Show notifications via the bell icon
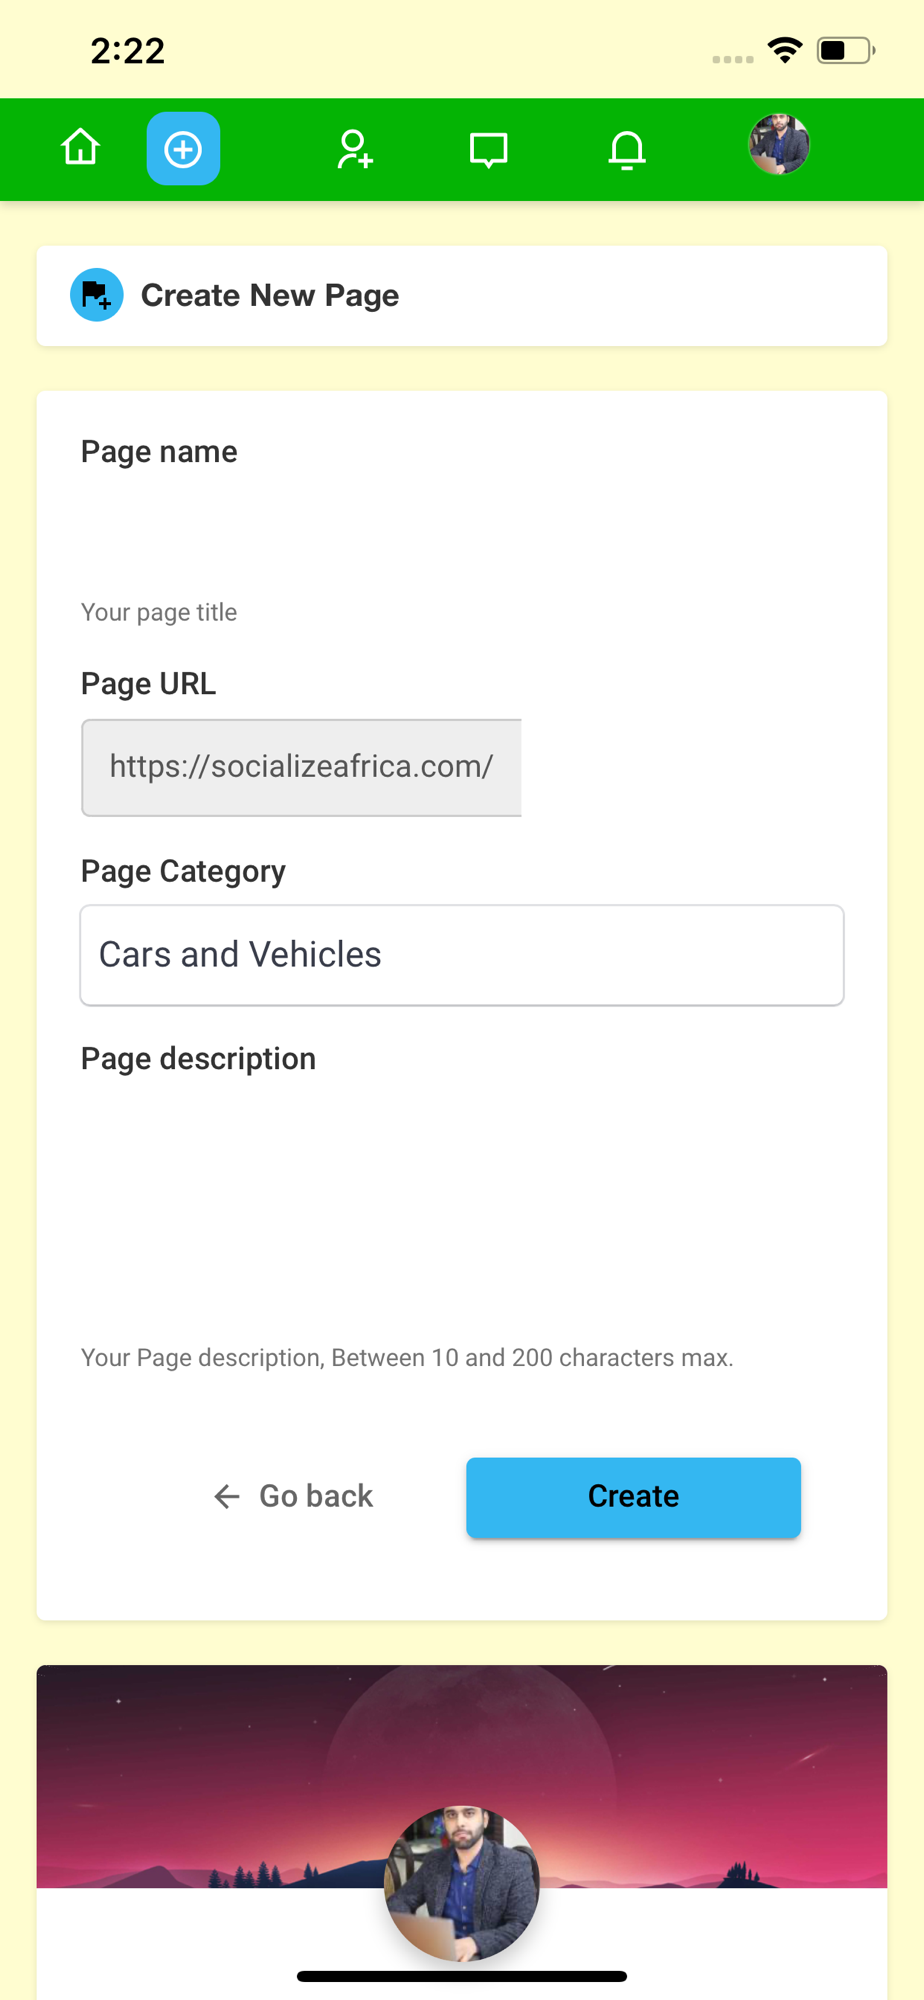 click(627, 150)
